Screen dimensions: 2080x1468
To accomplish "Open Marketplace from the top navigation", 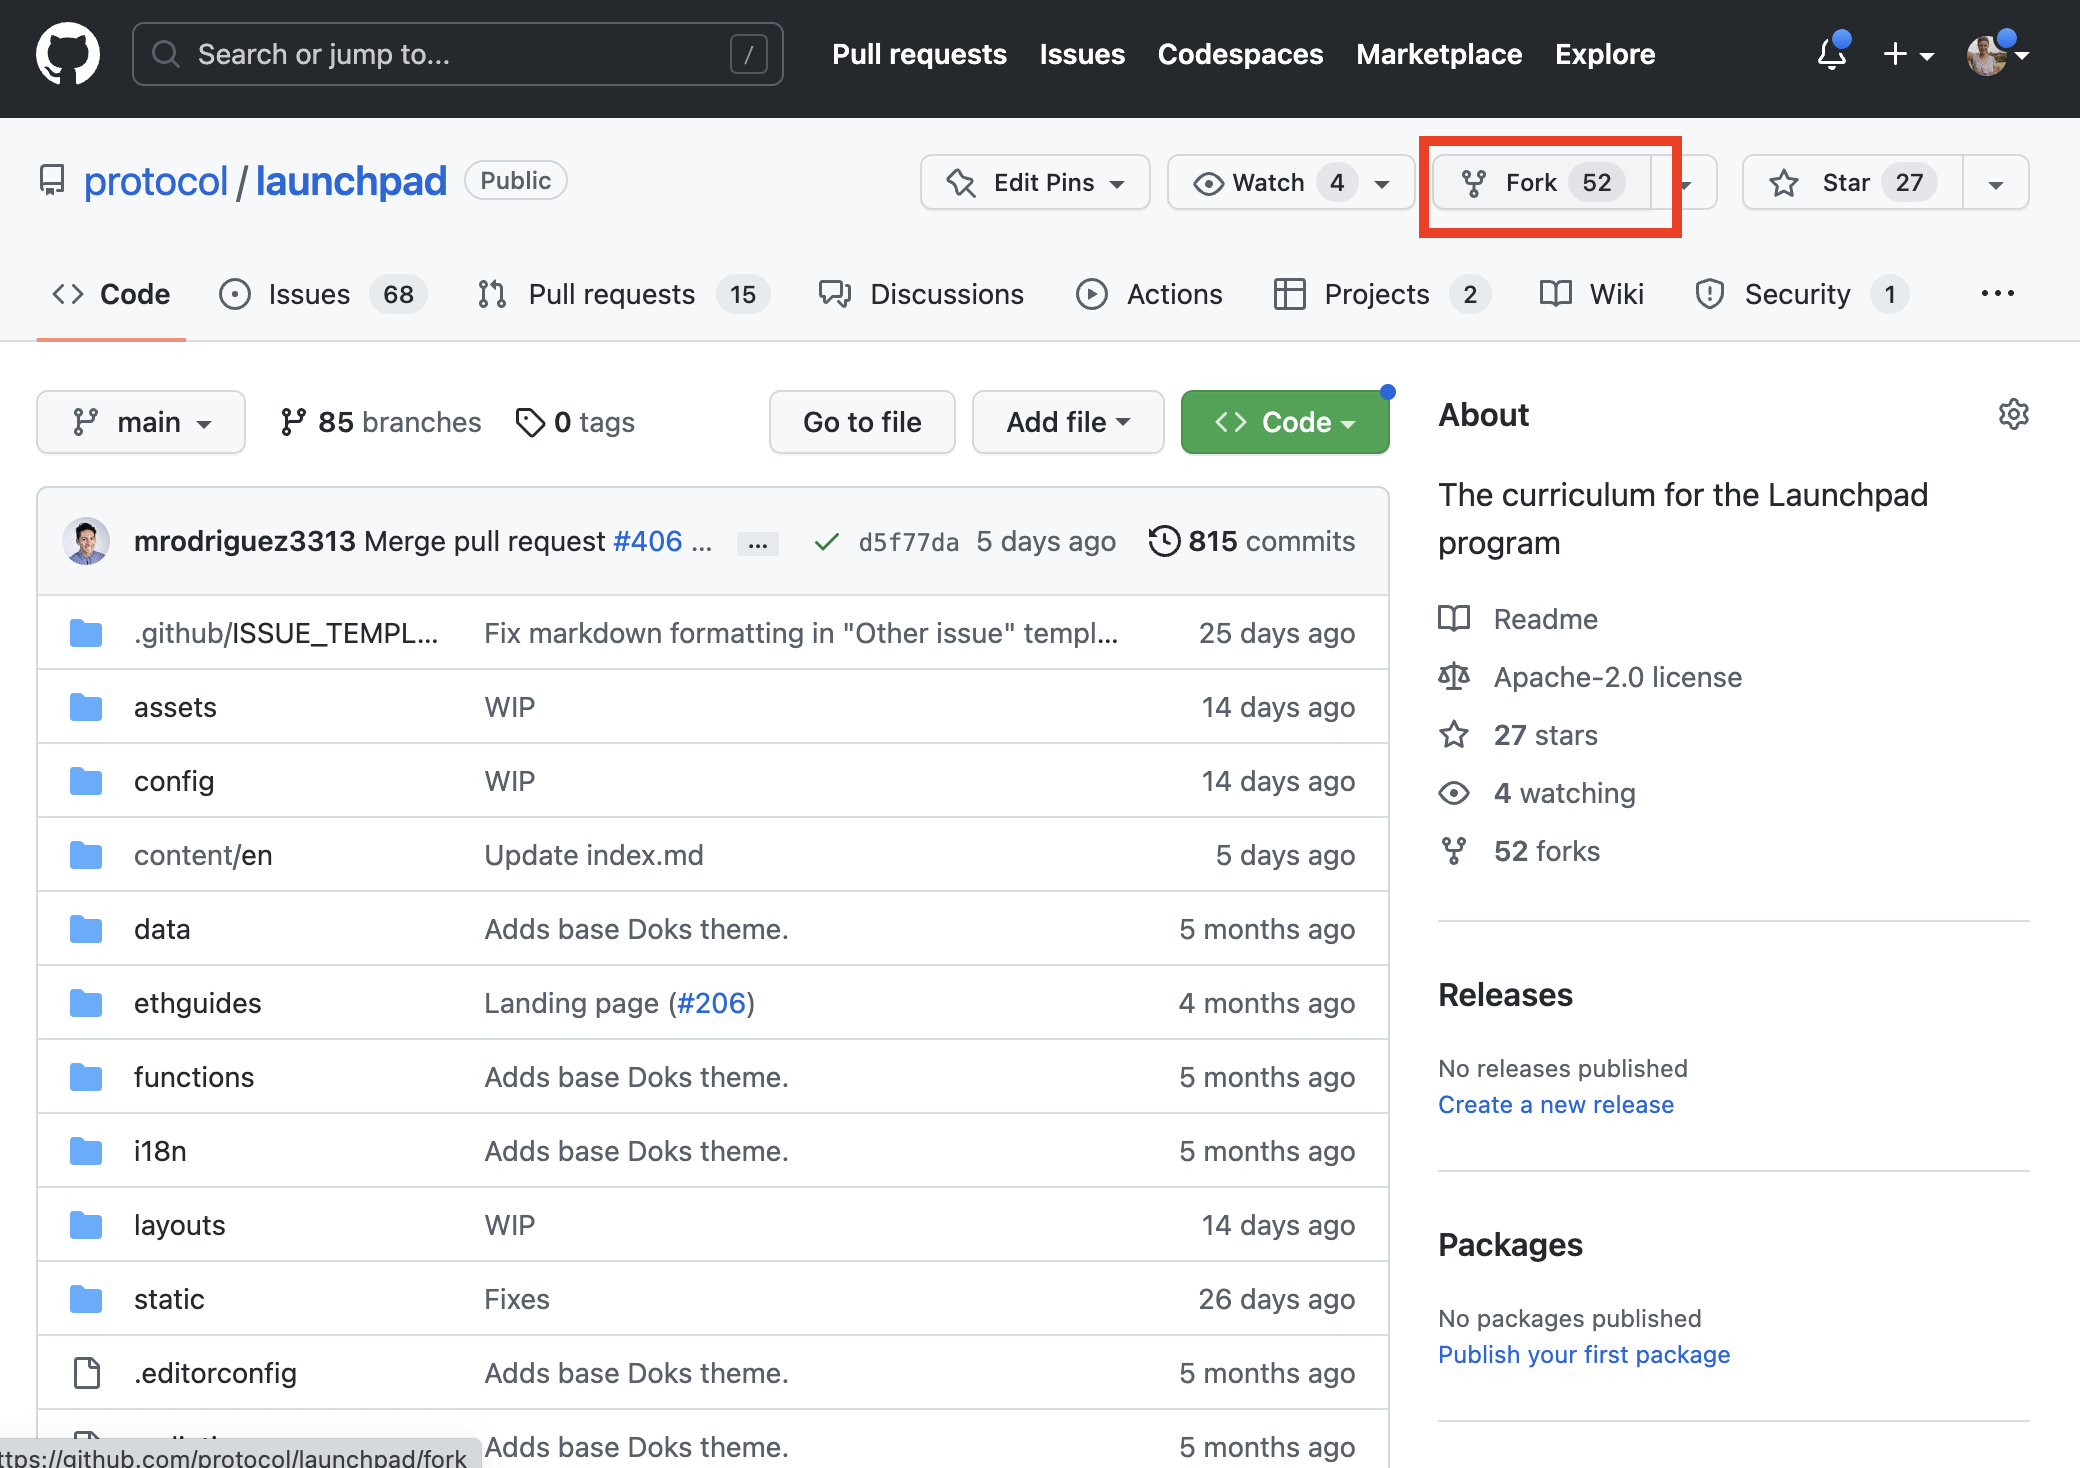I will point(1439,54).
